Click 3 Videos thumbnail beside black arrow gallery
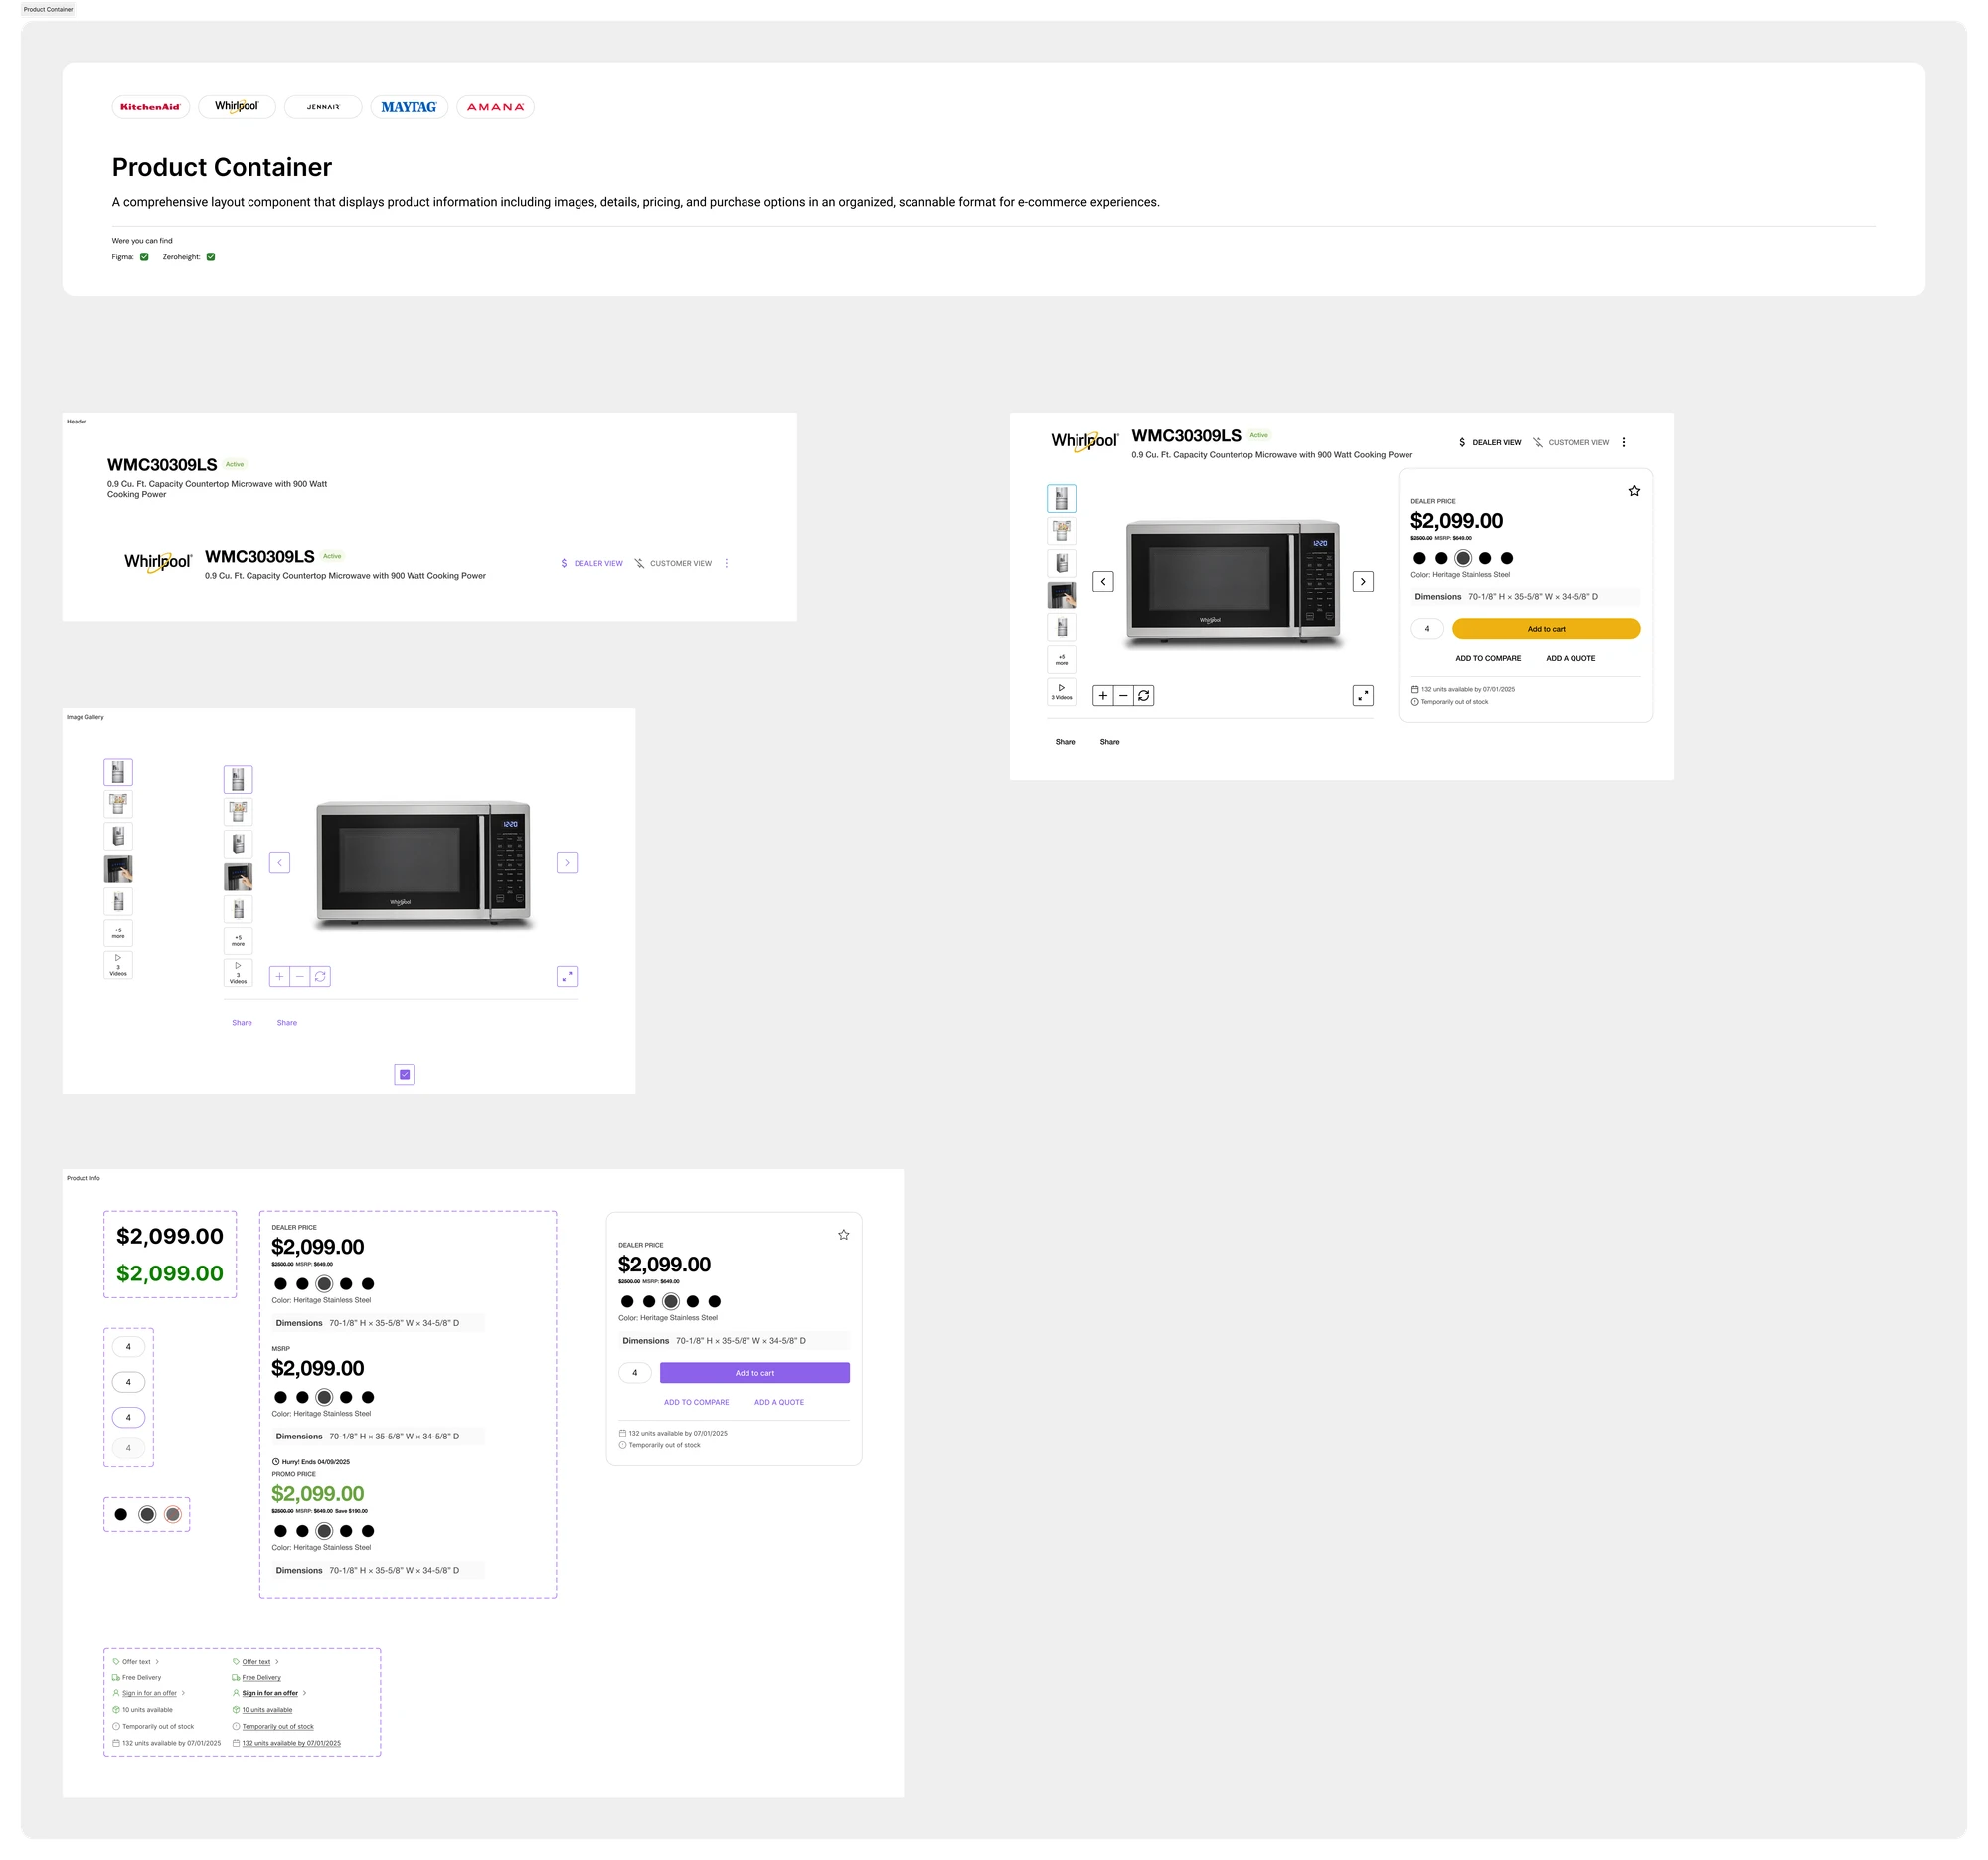Image resolution: width=1988 pixels, height=1860 pixels. (1061, 692)
